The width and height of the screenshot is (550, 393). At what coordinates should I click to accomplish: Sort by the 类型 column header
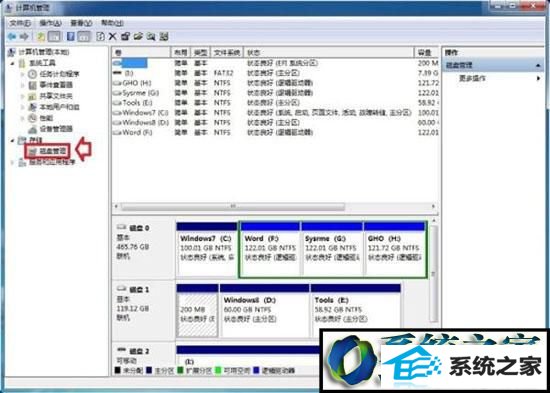coord(201,53)
